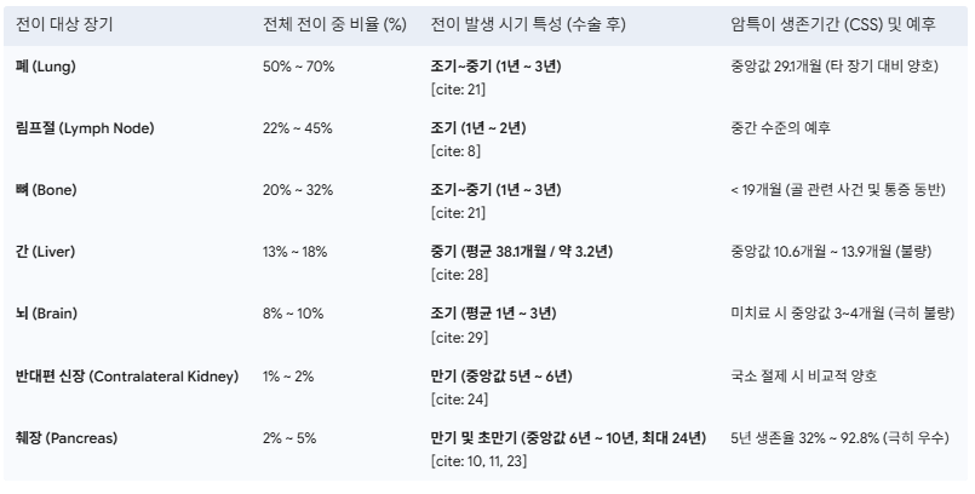
Task: Select the '림프절 (Lymph Node)' row label
Action: (x=85, y=128)
